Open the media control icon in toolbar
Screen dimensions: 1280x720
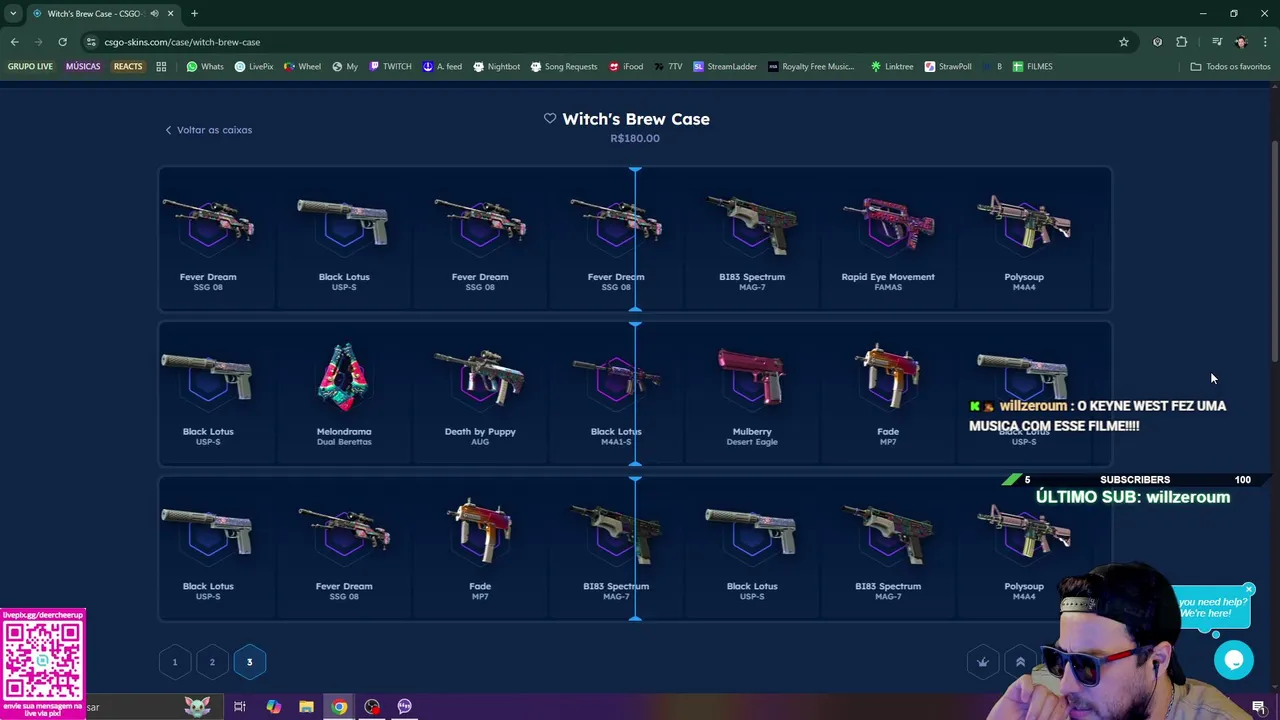tap(1217, 42)
